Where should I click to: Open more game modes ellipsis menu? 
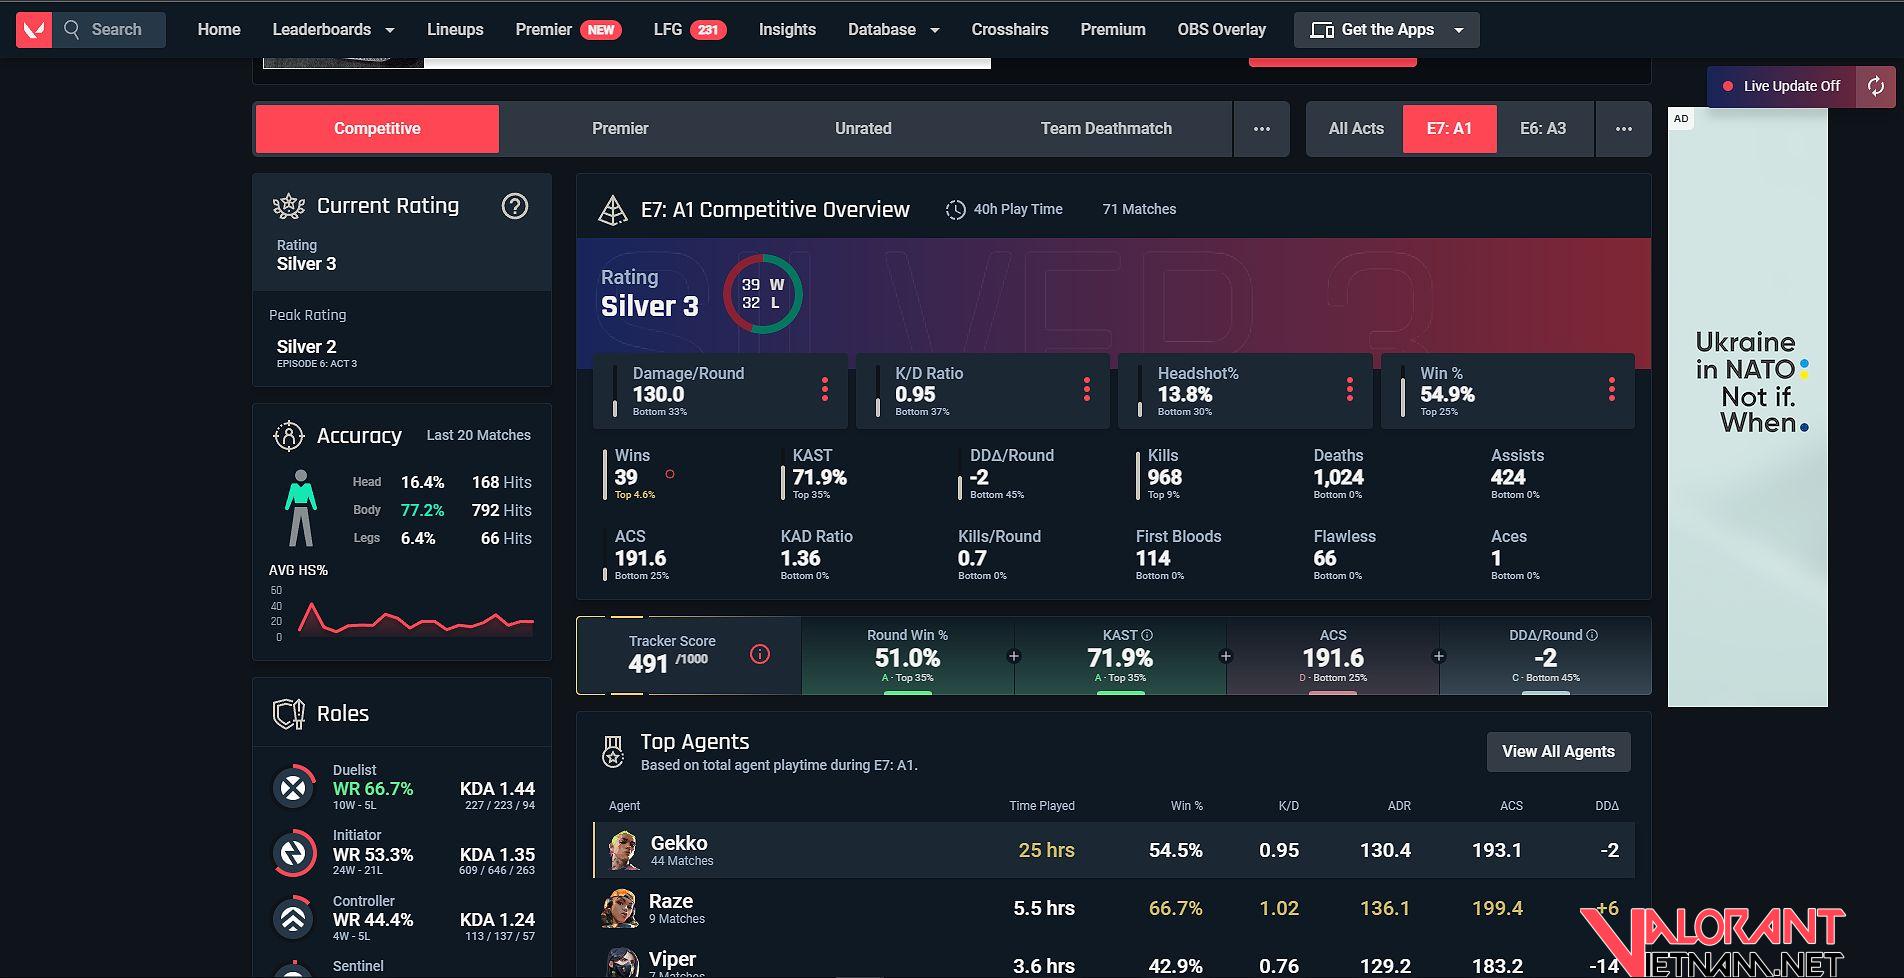1262,129
